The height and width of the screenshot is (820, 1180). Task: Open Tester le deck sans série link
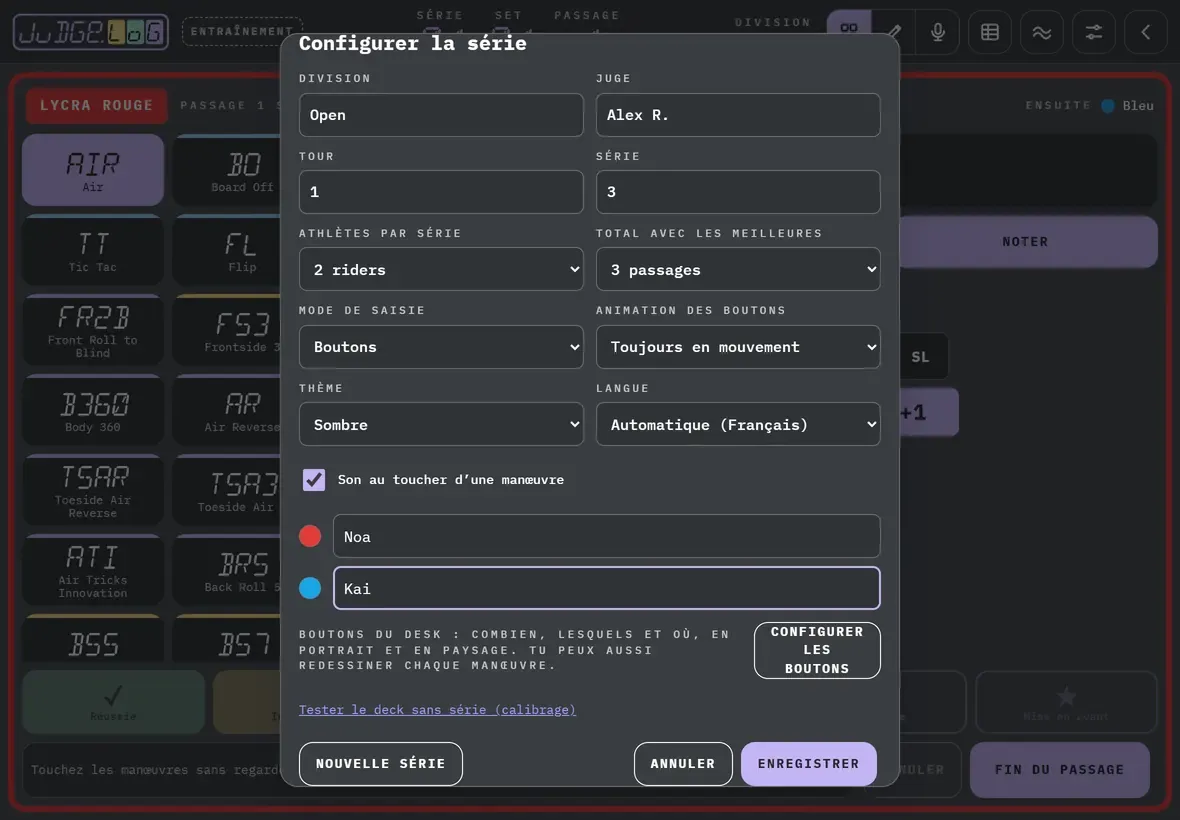437,709
